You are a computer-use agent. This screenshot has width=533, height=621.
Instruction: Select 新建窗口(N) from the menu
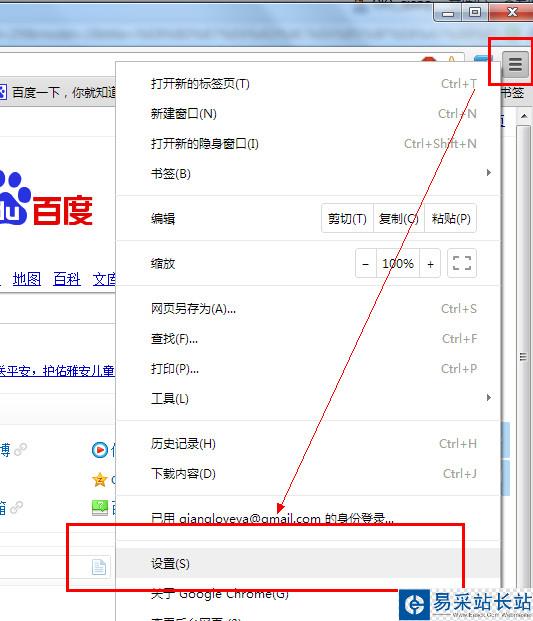pos(308,114)
